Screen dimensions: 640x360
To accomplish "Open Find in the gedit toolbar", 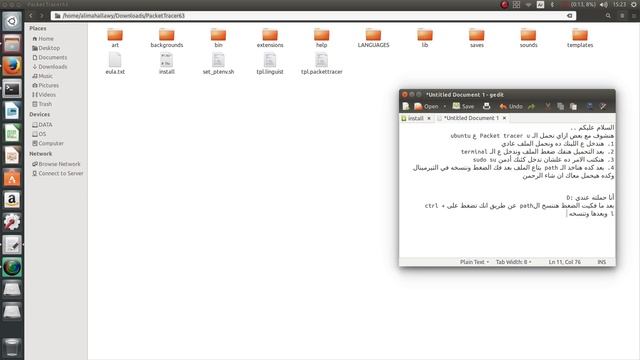I will (589, 106).
